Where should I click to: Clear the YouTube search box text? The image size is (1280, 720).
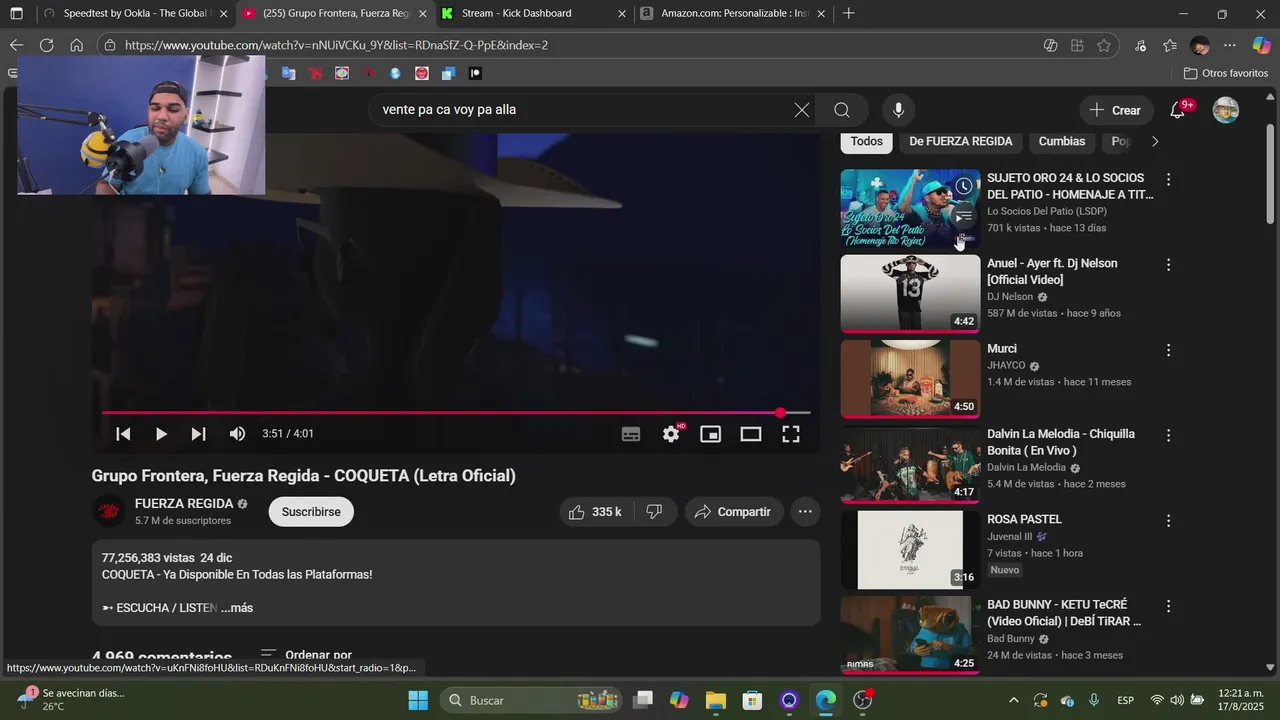[x=801, y=110]
